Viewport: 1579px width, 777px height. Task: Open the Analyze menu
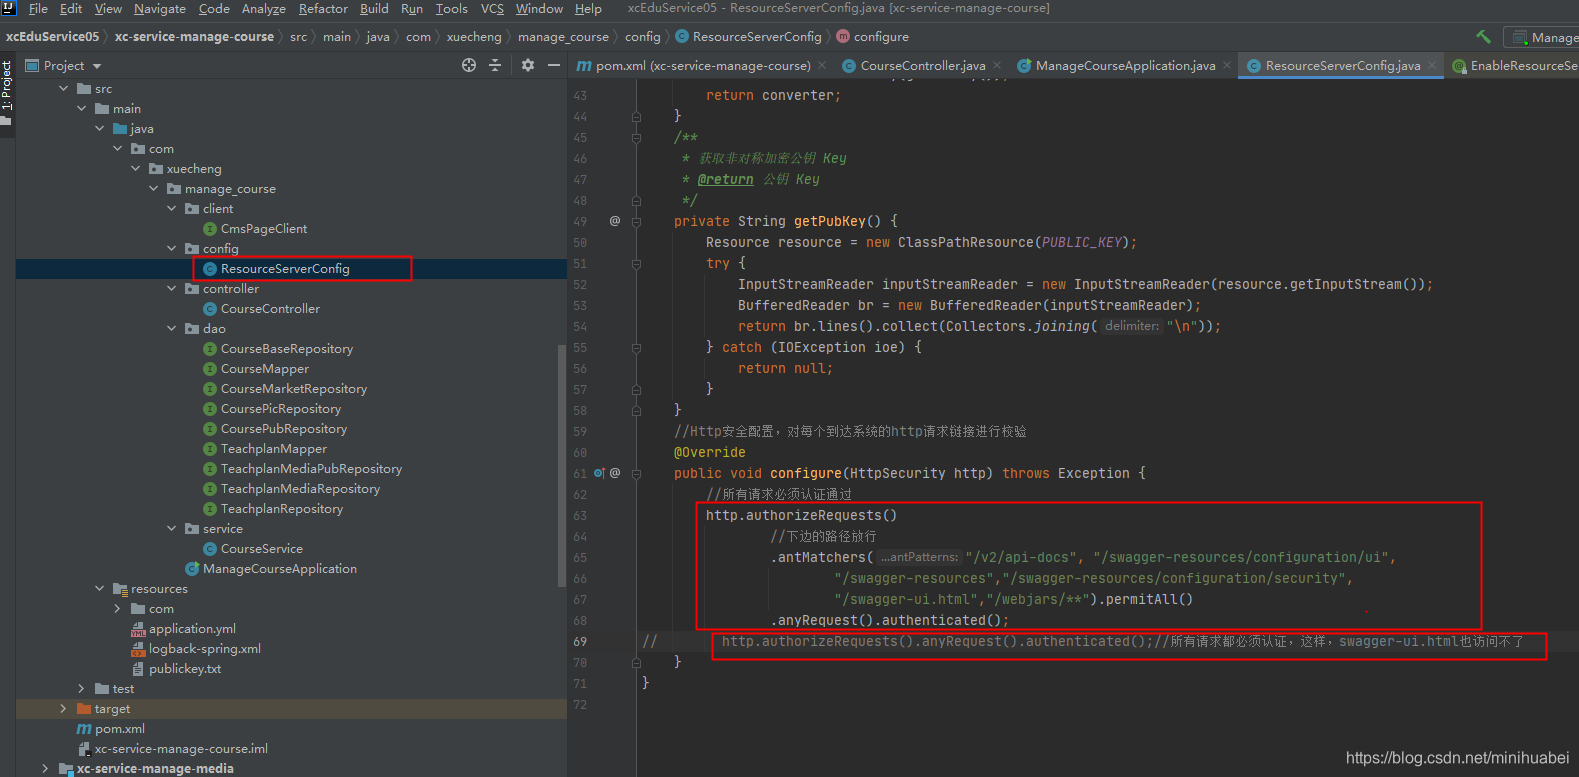pos(264,9)
